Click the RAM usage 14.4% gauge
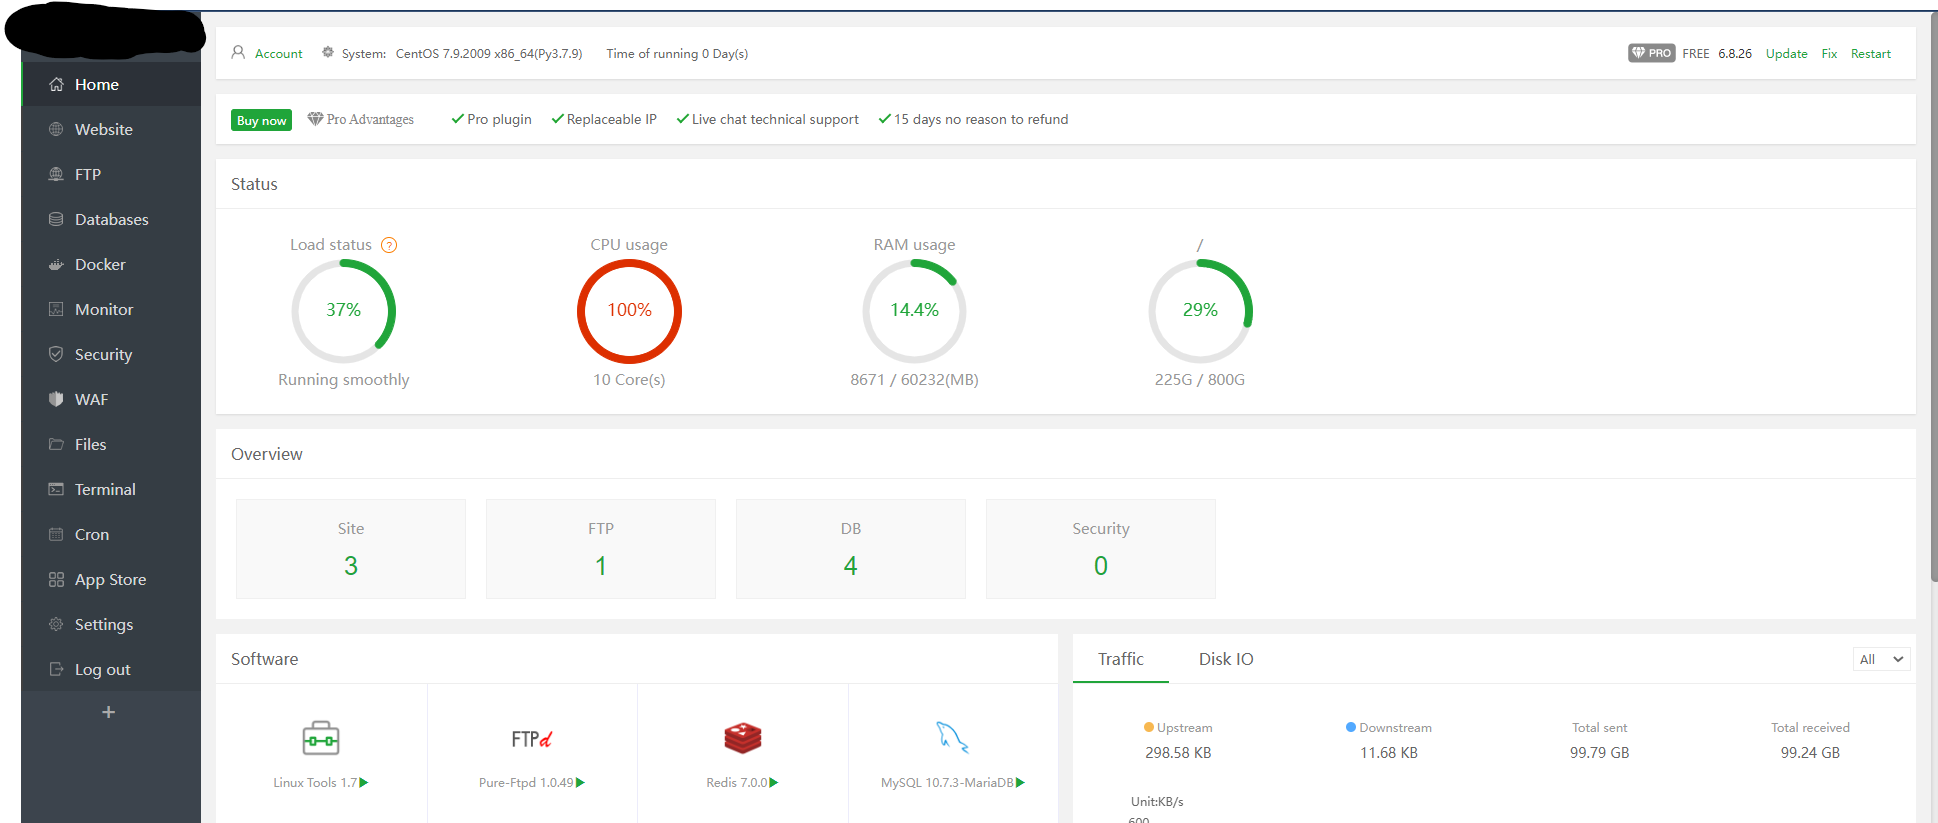This screenshot has width=1938, height=823. tap(914, 311)
